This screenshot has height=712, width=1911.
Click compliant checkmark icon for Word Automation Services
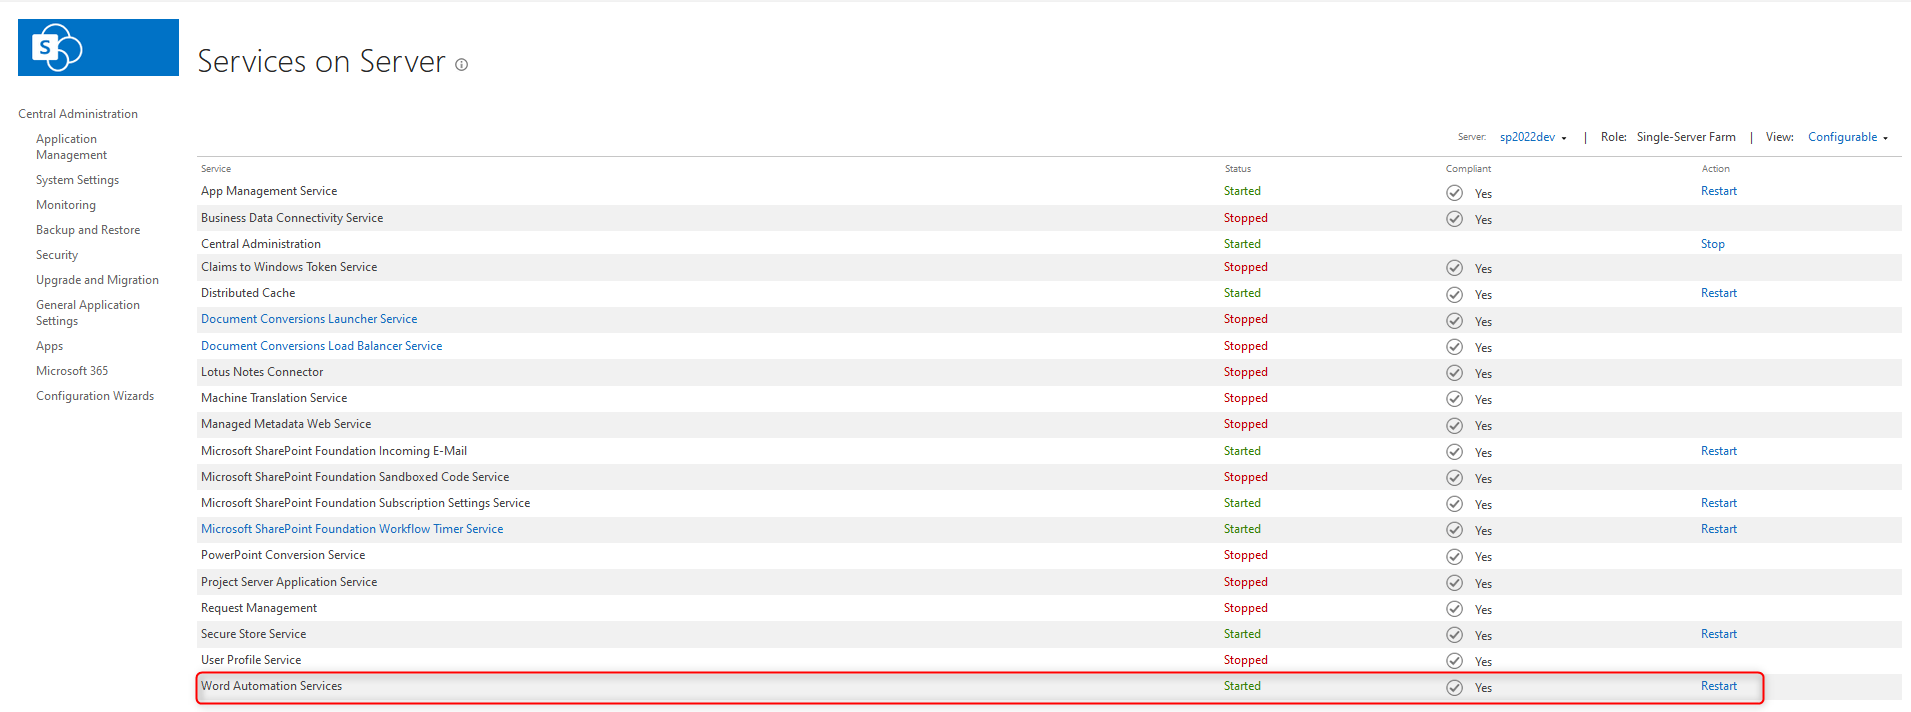(x=1454, y=687)
